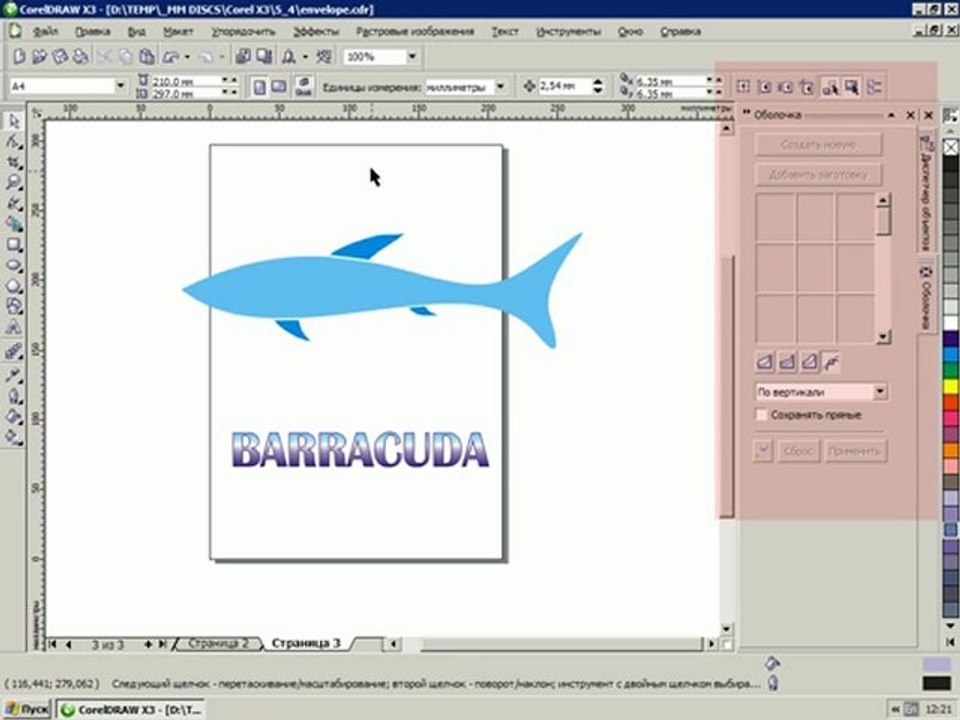Expand the application launcher dropdown arrow
The image size is (960, 720).
point(305,57)
